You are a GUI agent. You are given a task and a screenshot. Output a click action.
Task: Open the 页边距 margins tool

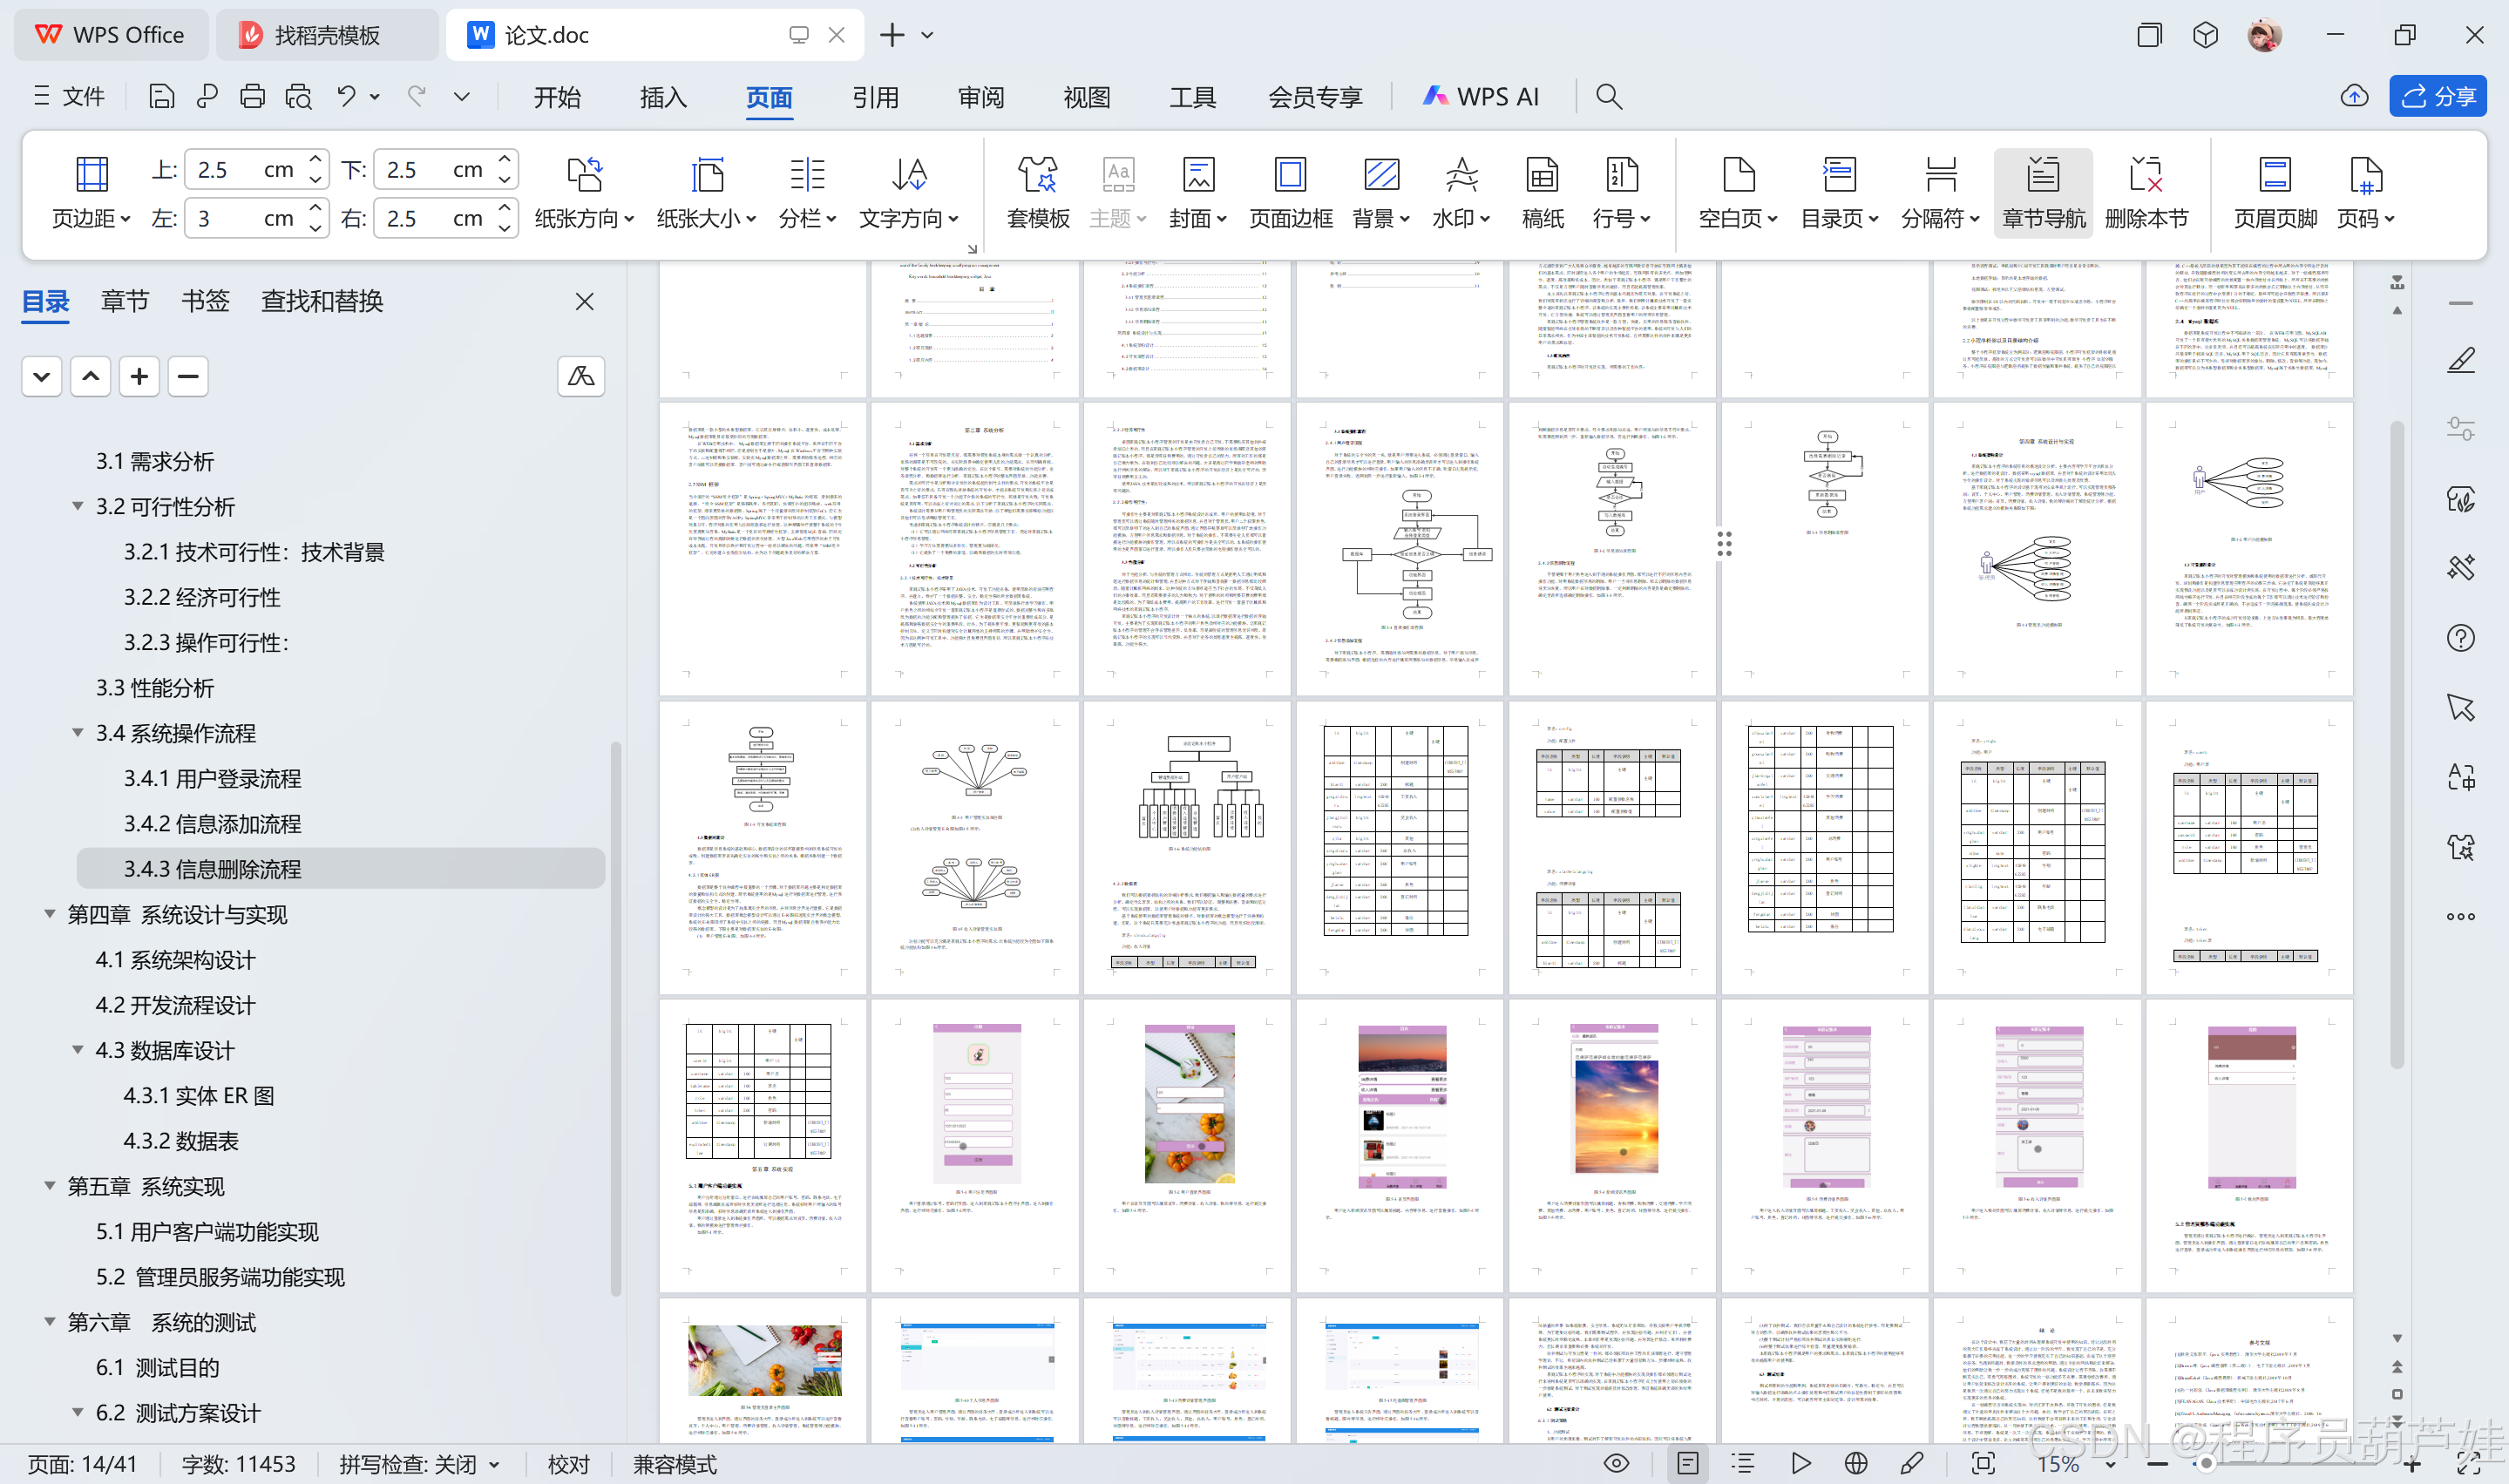click(91, 193)
